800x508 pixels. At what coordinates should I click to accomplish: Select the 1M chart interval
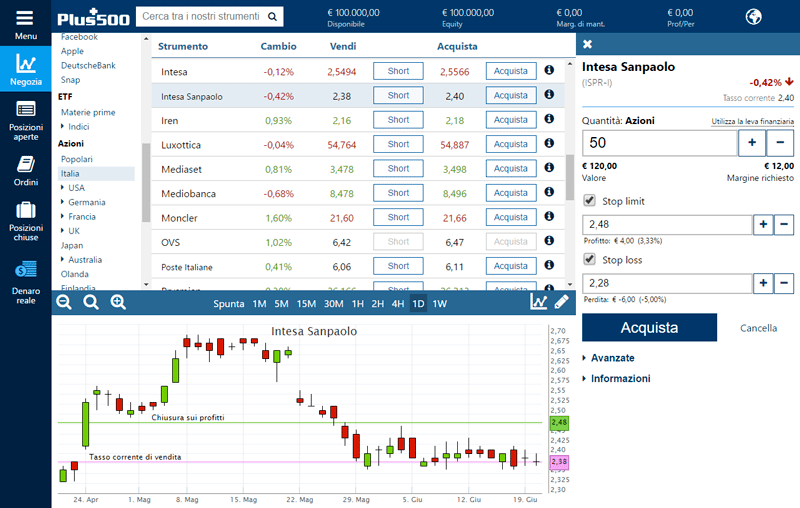[259, 304]
